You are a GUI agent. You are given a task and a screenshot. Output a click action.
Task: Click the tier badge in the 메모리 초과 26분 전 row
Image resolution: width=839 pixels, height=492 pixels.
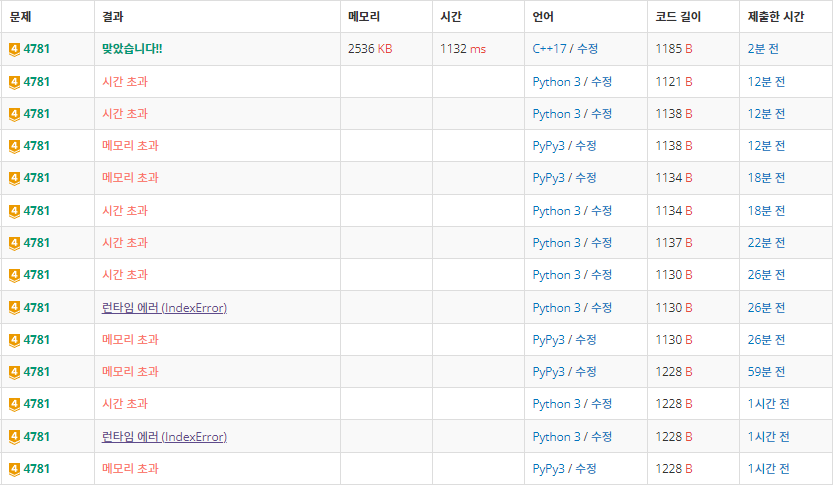(x=14, y=340)
